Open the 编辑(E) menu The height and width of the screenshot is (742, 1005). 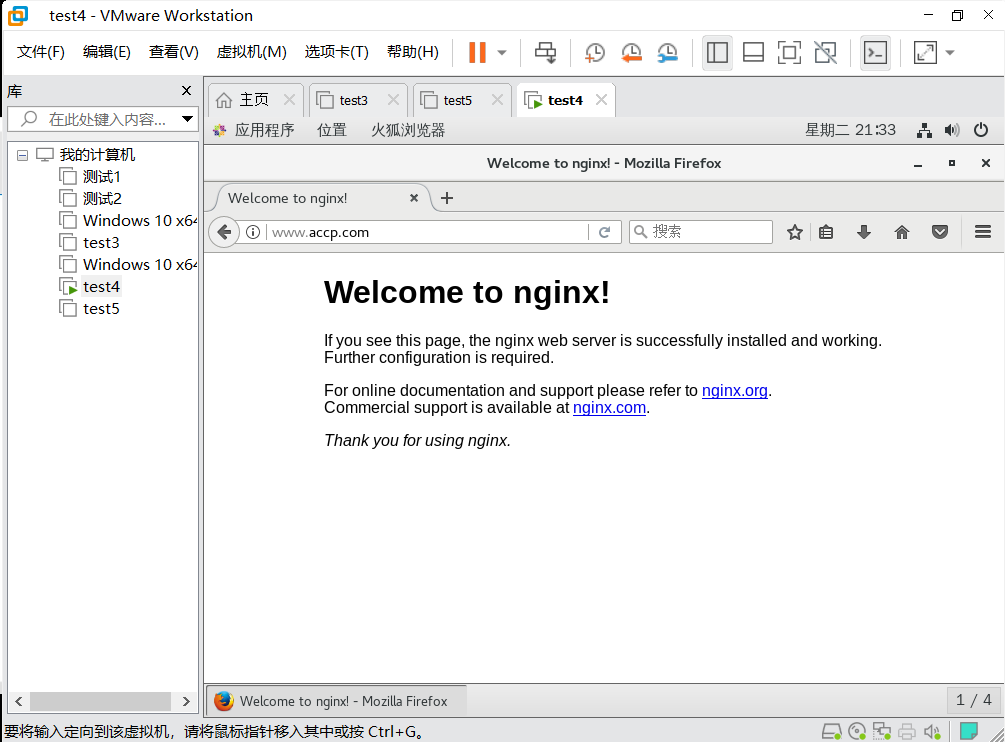click(106, 52)
